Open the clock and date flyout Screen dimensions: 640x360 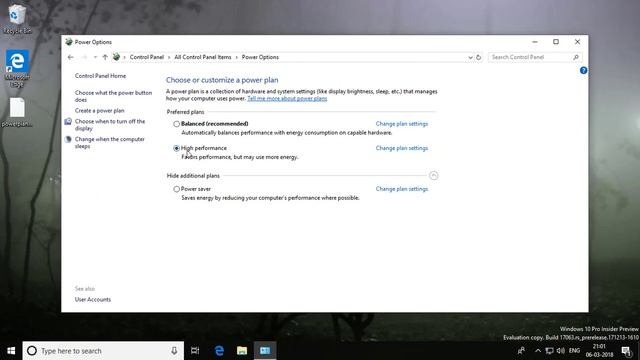(x=599, y=351)
